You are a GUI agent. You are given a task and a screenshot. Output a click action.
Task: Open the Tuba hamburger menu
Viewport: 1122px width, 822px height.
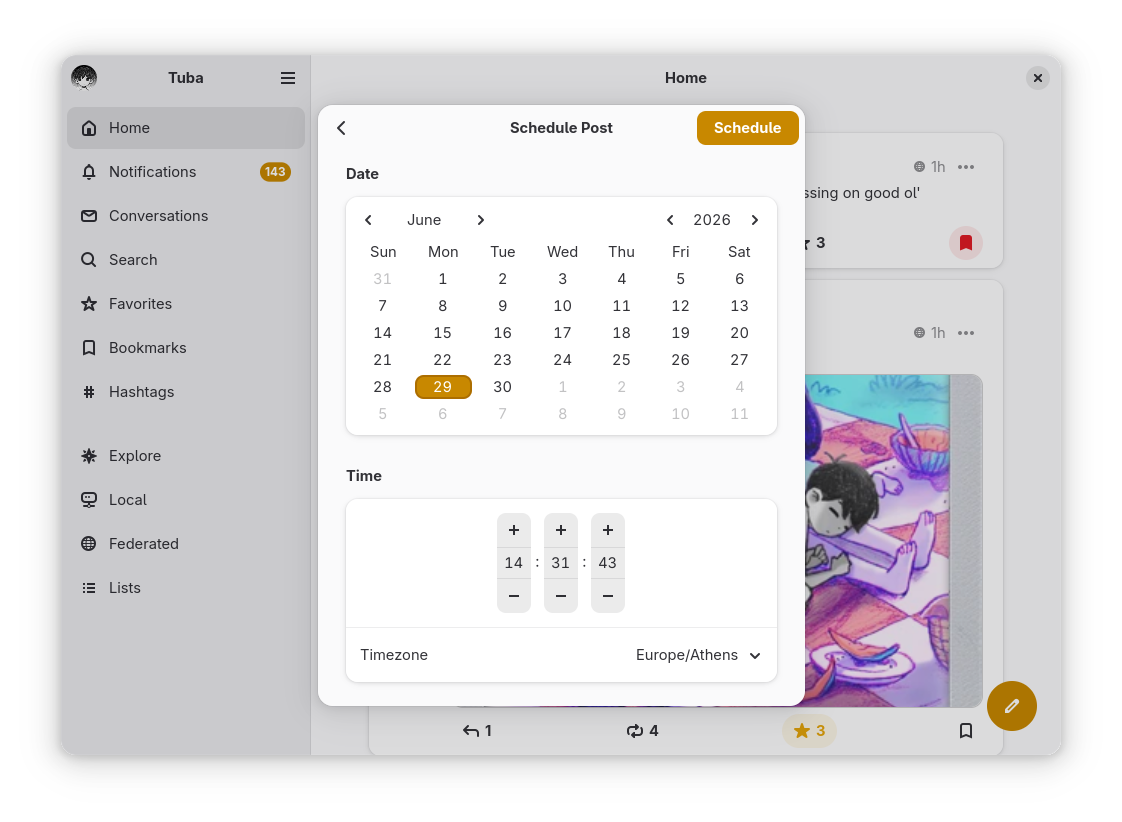click(x=288, y=78)
